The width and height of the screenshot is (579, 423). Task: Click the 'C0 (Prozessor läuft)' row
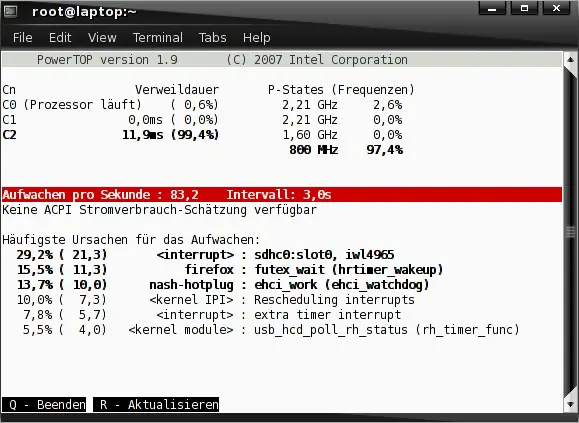coord(110,105)
